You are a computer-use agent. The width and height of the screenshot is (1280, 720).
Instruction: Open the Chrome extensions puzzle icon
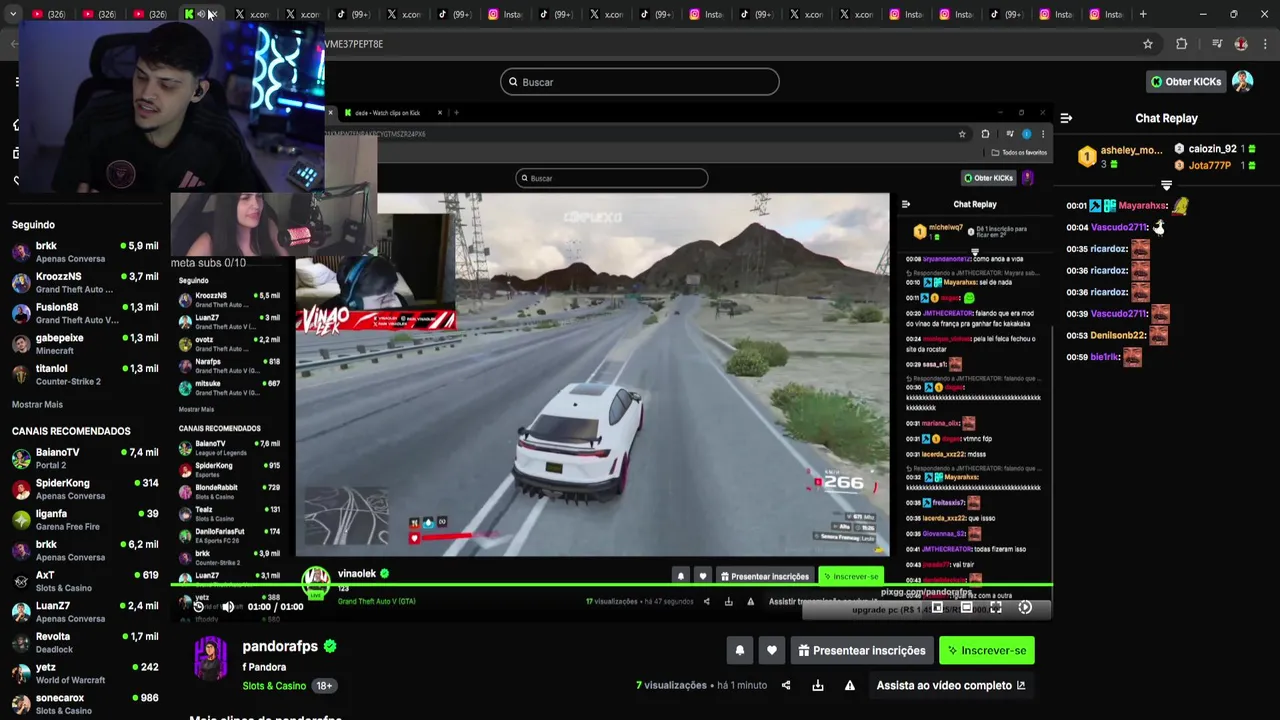[1182, 44]
